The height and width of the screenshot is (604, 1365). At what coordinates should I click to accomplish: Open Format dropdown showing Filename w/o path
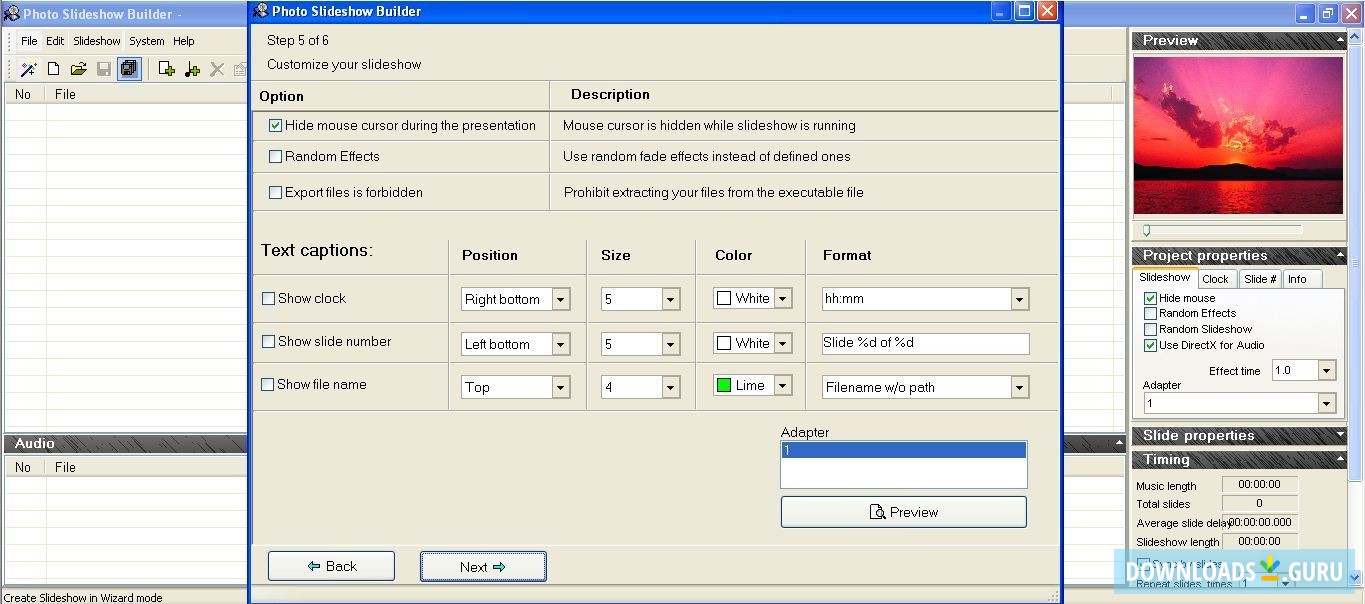point(1019,387)
